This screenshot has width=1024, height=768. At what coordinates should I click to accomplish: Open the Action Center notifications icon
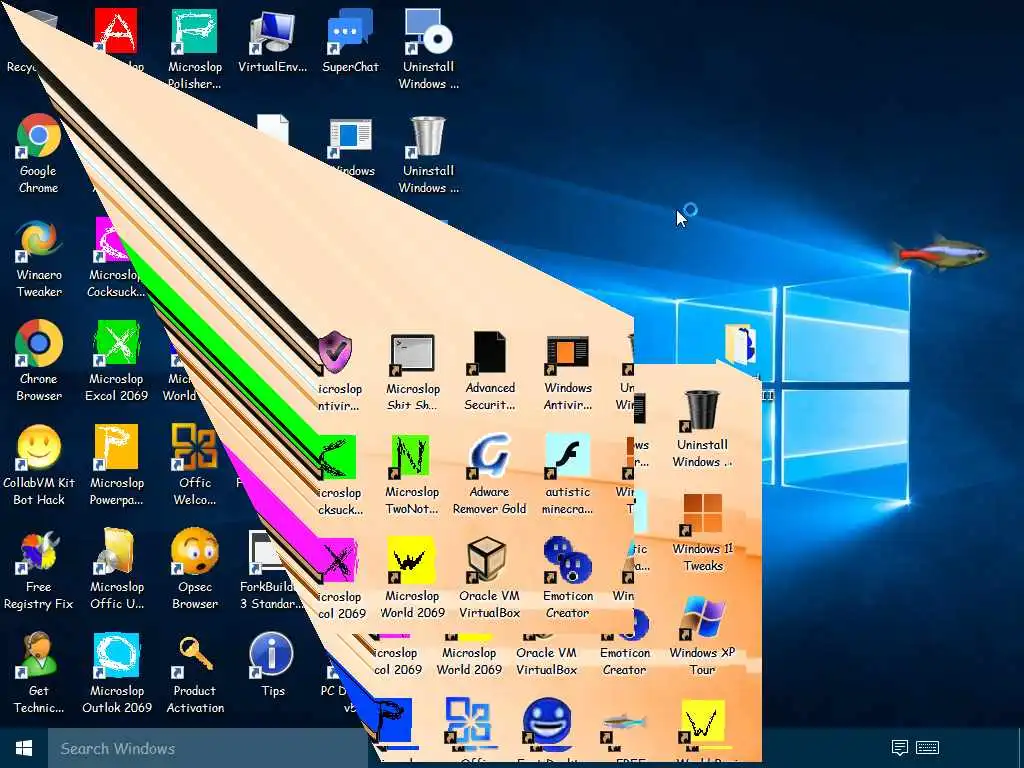point(899,748)
